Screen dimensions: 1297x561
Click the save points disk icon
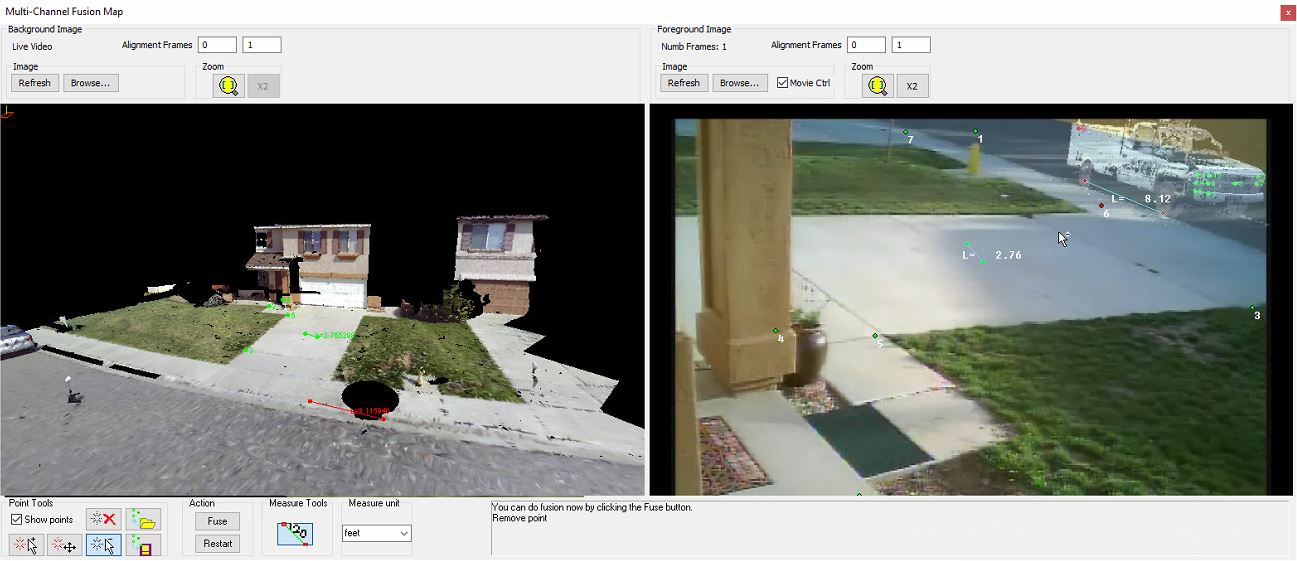(x=144, y=545)
